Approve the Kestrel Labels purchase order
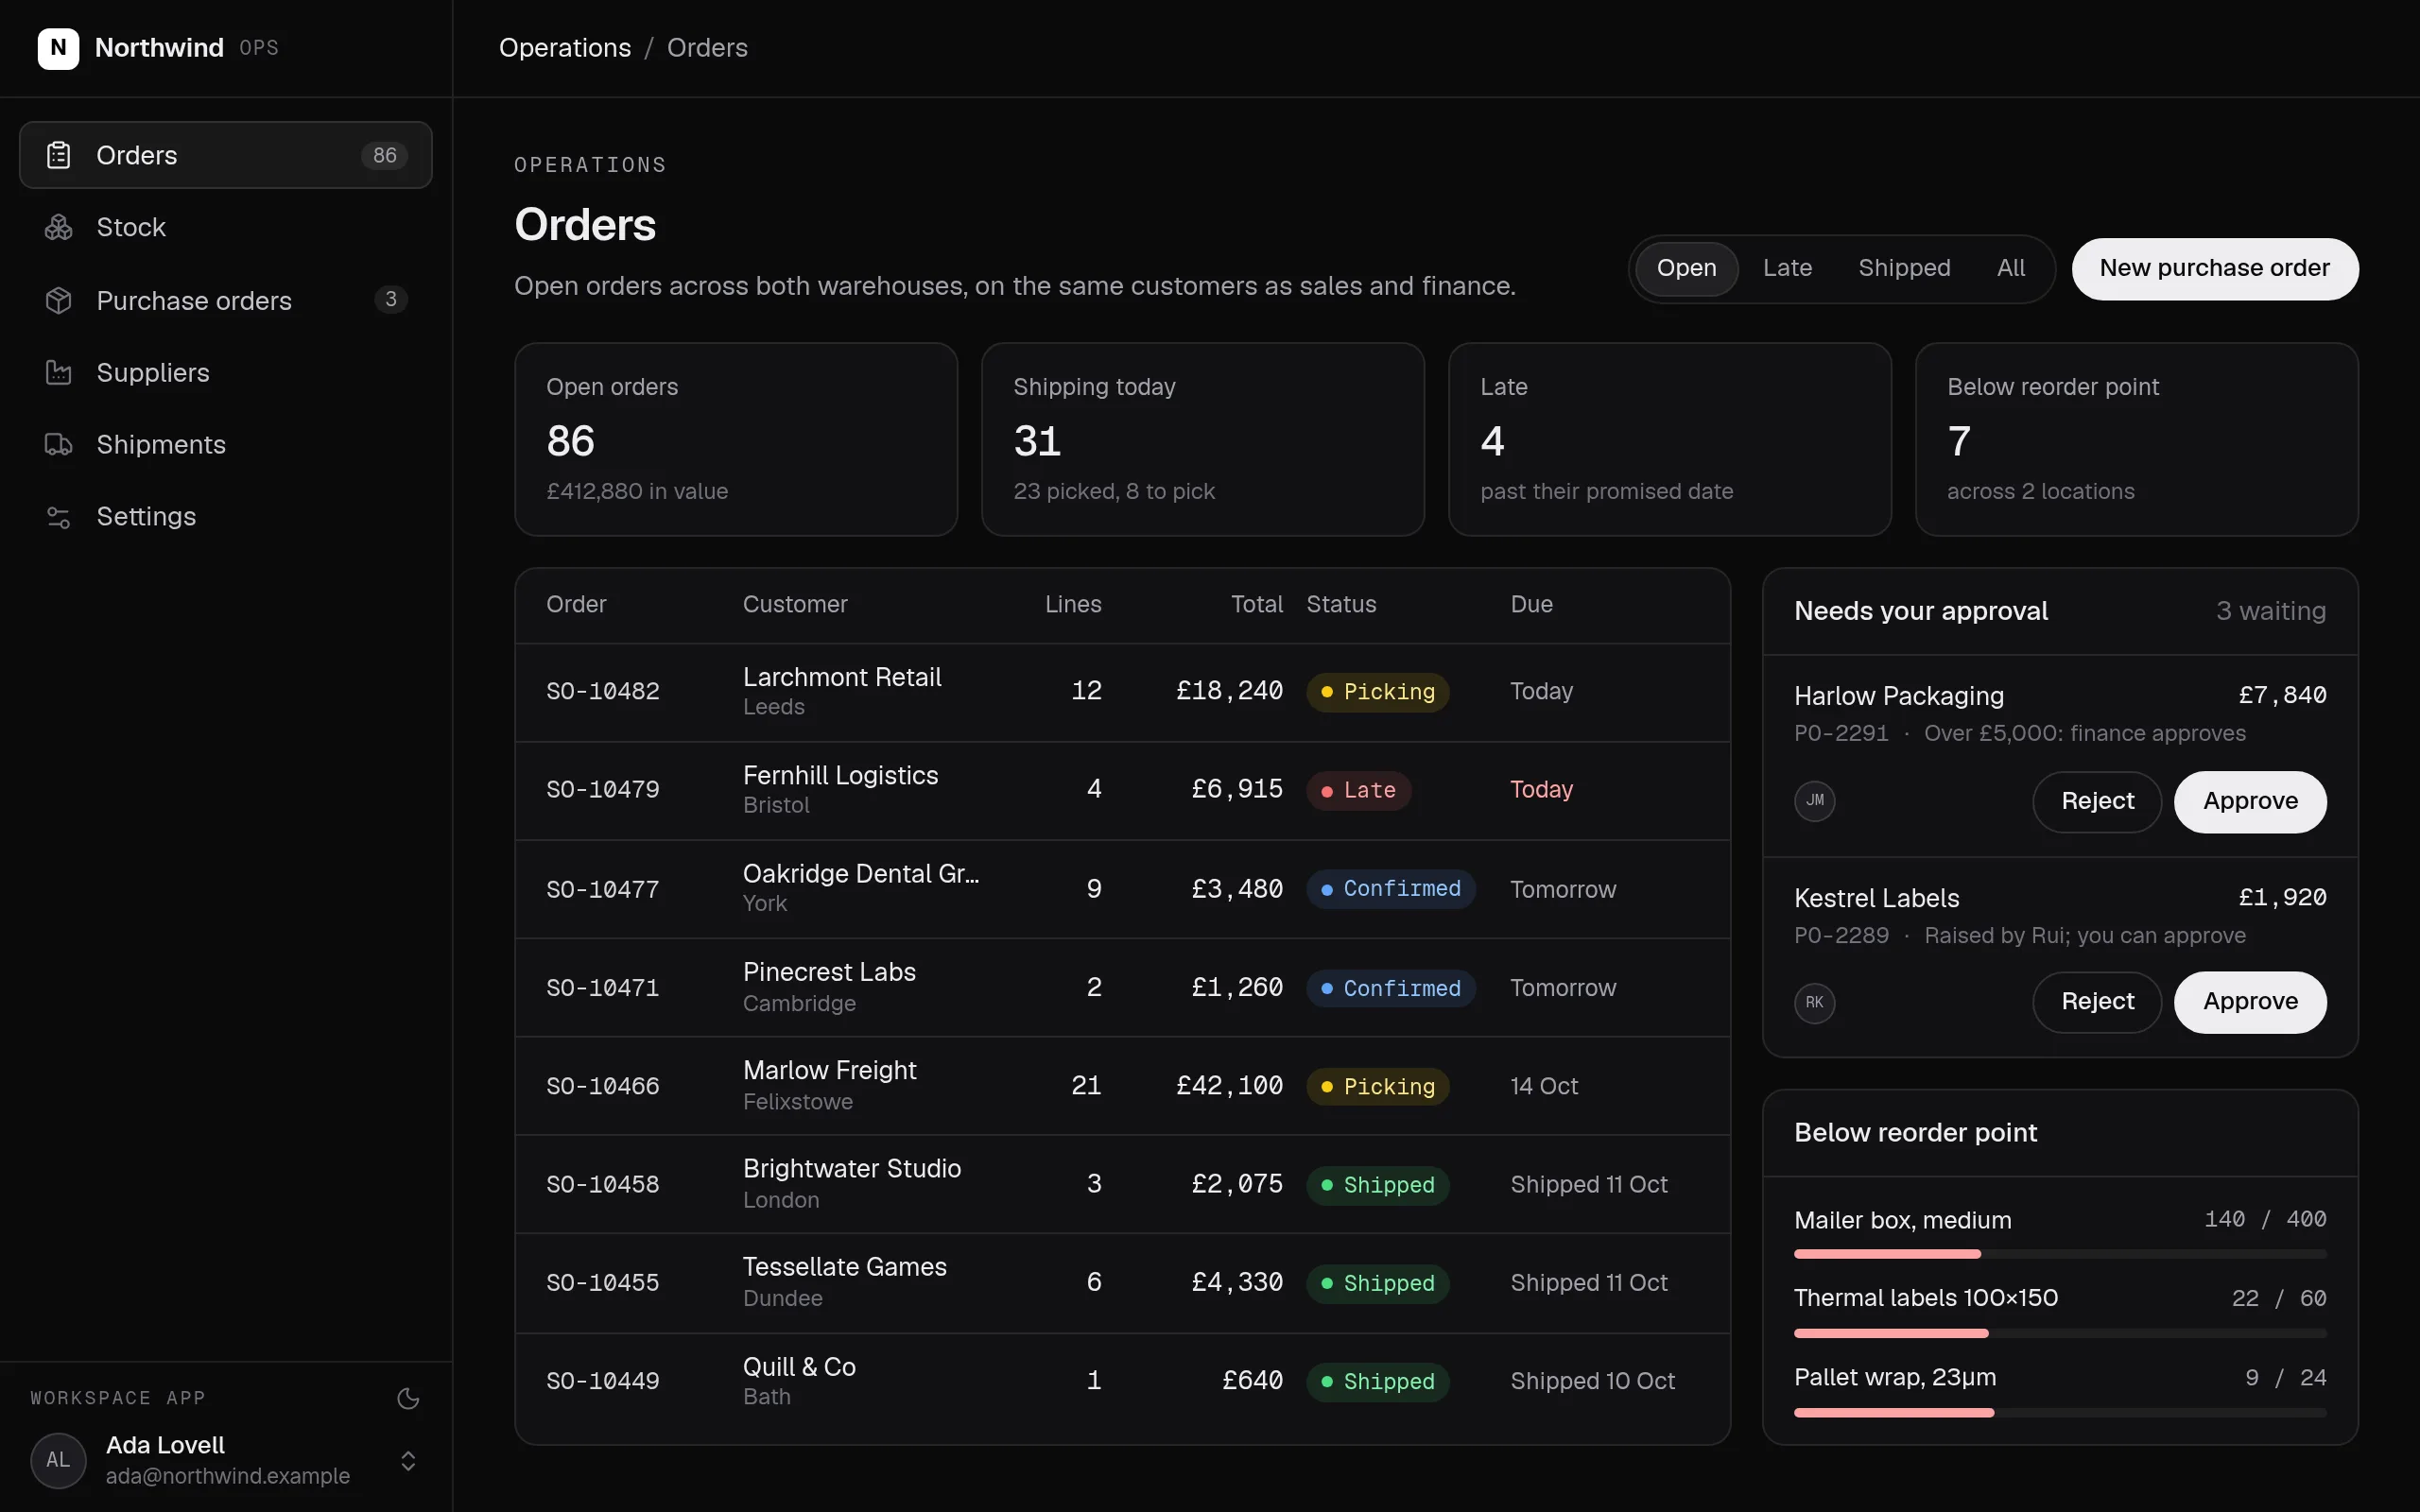The image size is (2420, 1512). 2250,1002
